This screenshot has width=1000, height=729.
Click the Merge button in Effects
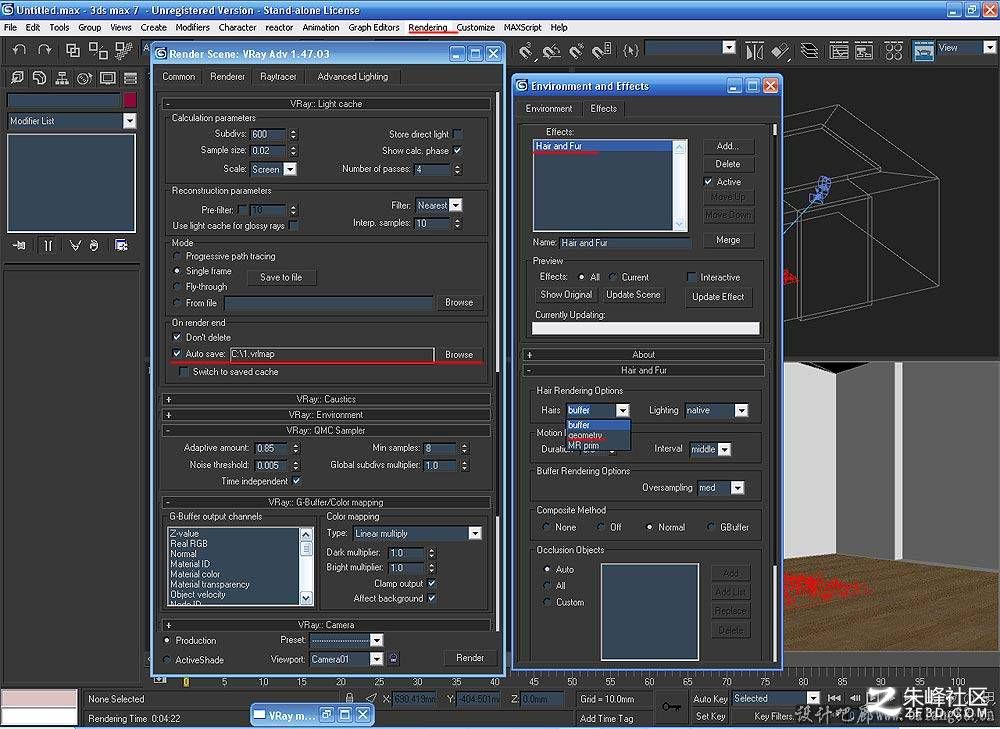pyautogui.click(x=728, y=240)
